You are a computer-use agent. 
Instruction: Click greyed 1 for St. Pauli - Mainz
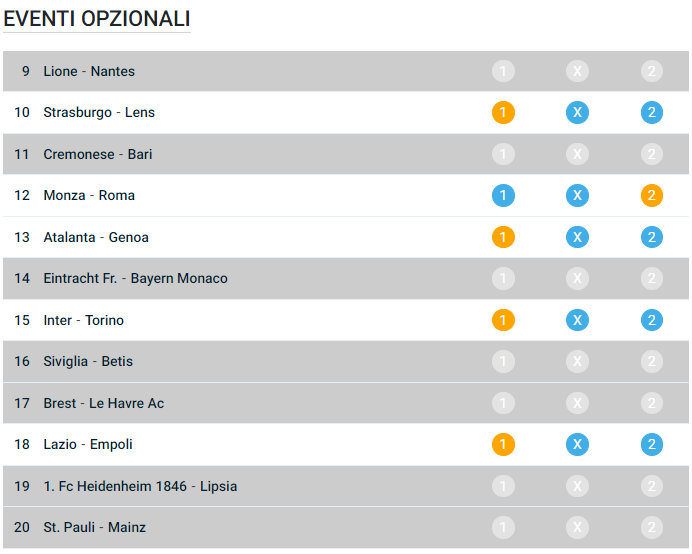503,528
